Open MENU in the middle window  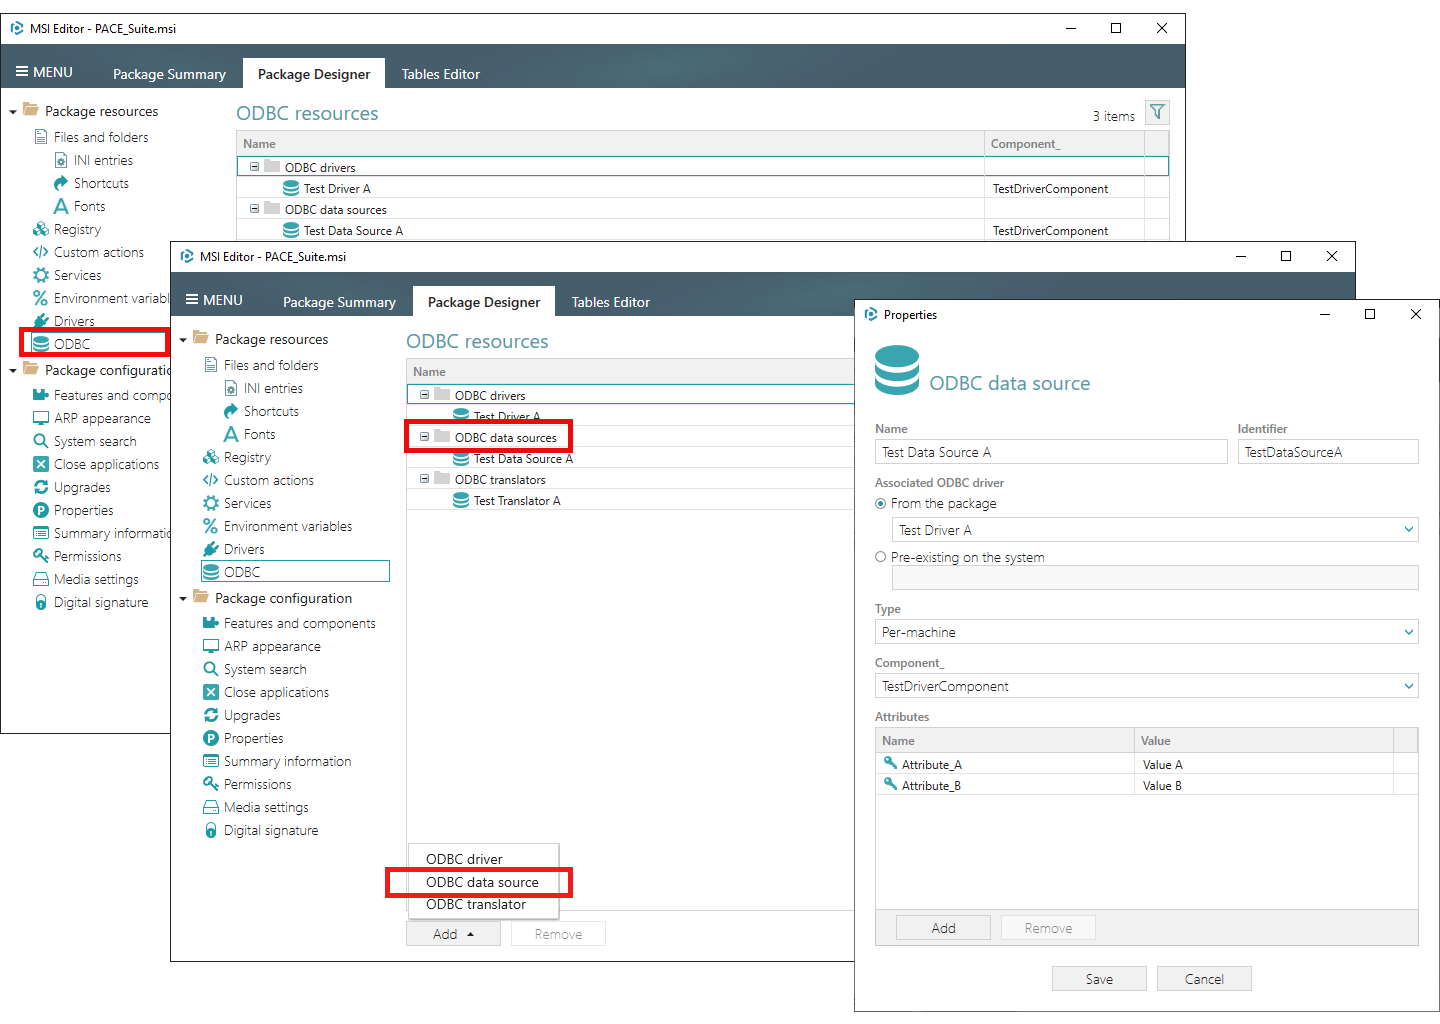tap(214, 300)
